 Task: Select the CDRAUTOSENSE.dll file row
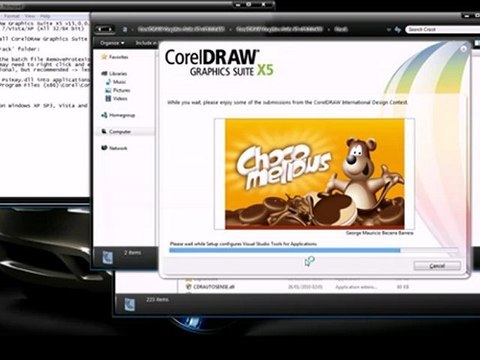(x=297, y=287)
